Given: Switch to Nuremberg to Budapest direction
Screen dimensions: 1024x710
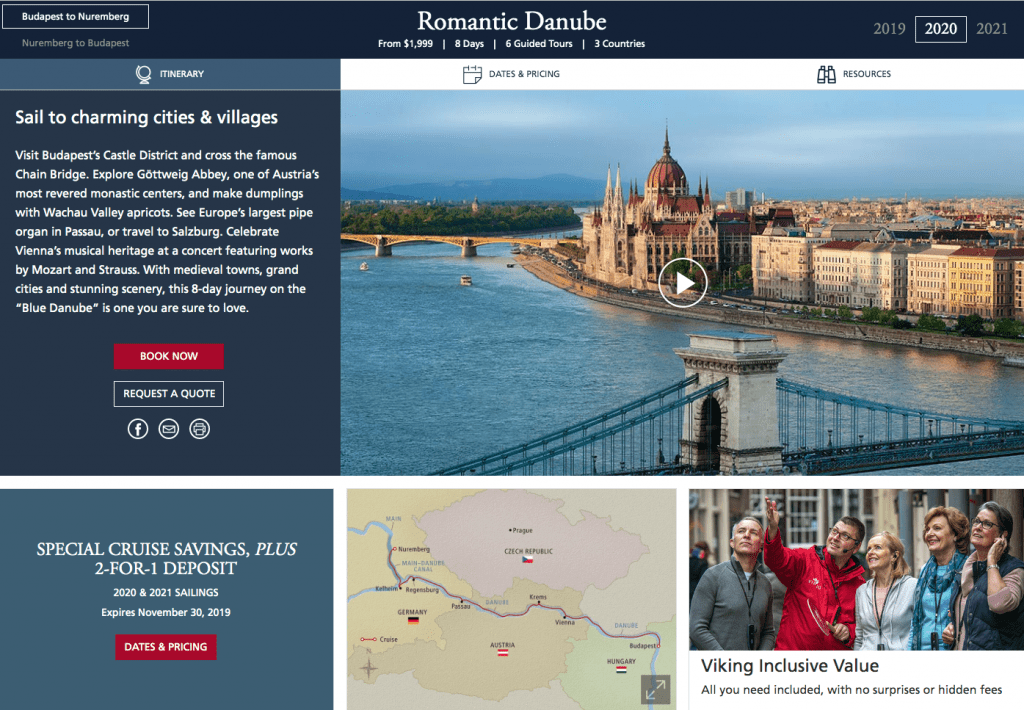Looking at the screenshot, I should (76, 43).
